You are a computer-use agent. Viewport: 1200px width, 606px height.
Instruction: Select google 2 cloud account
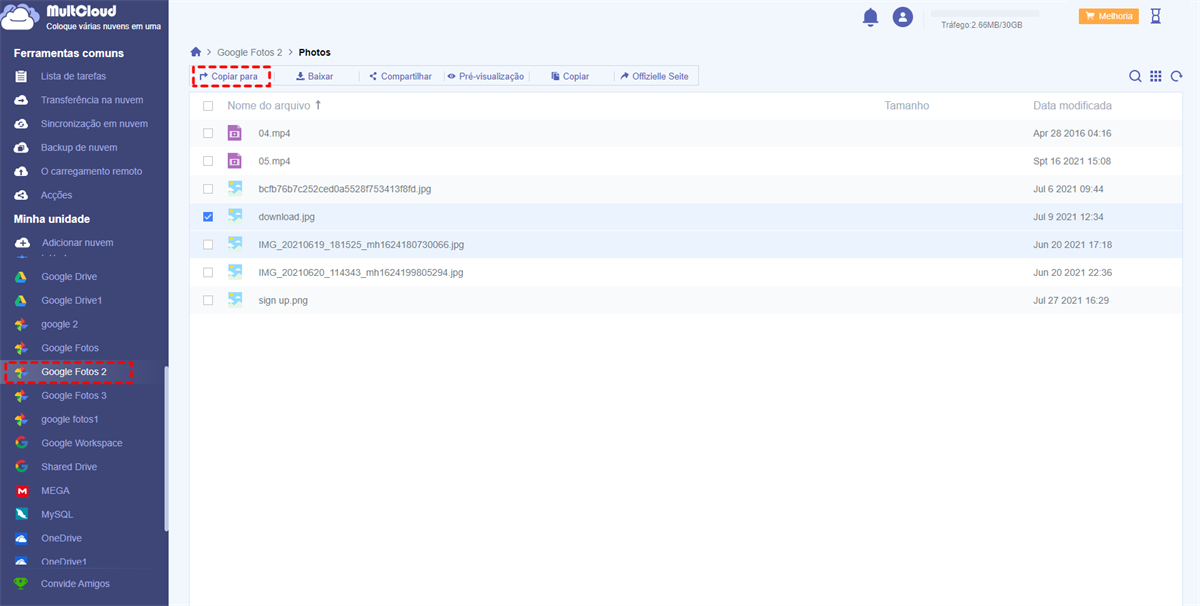[x=59, y=324]
